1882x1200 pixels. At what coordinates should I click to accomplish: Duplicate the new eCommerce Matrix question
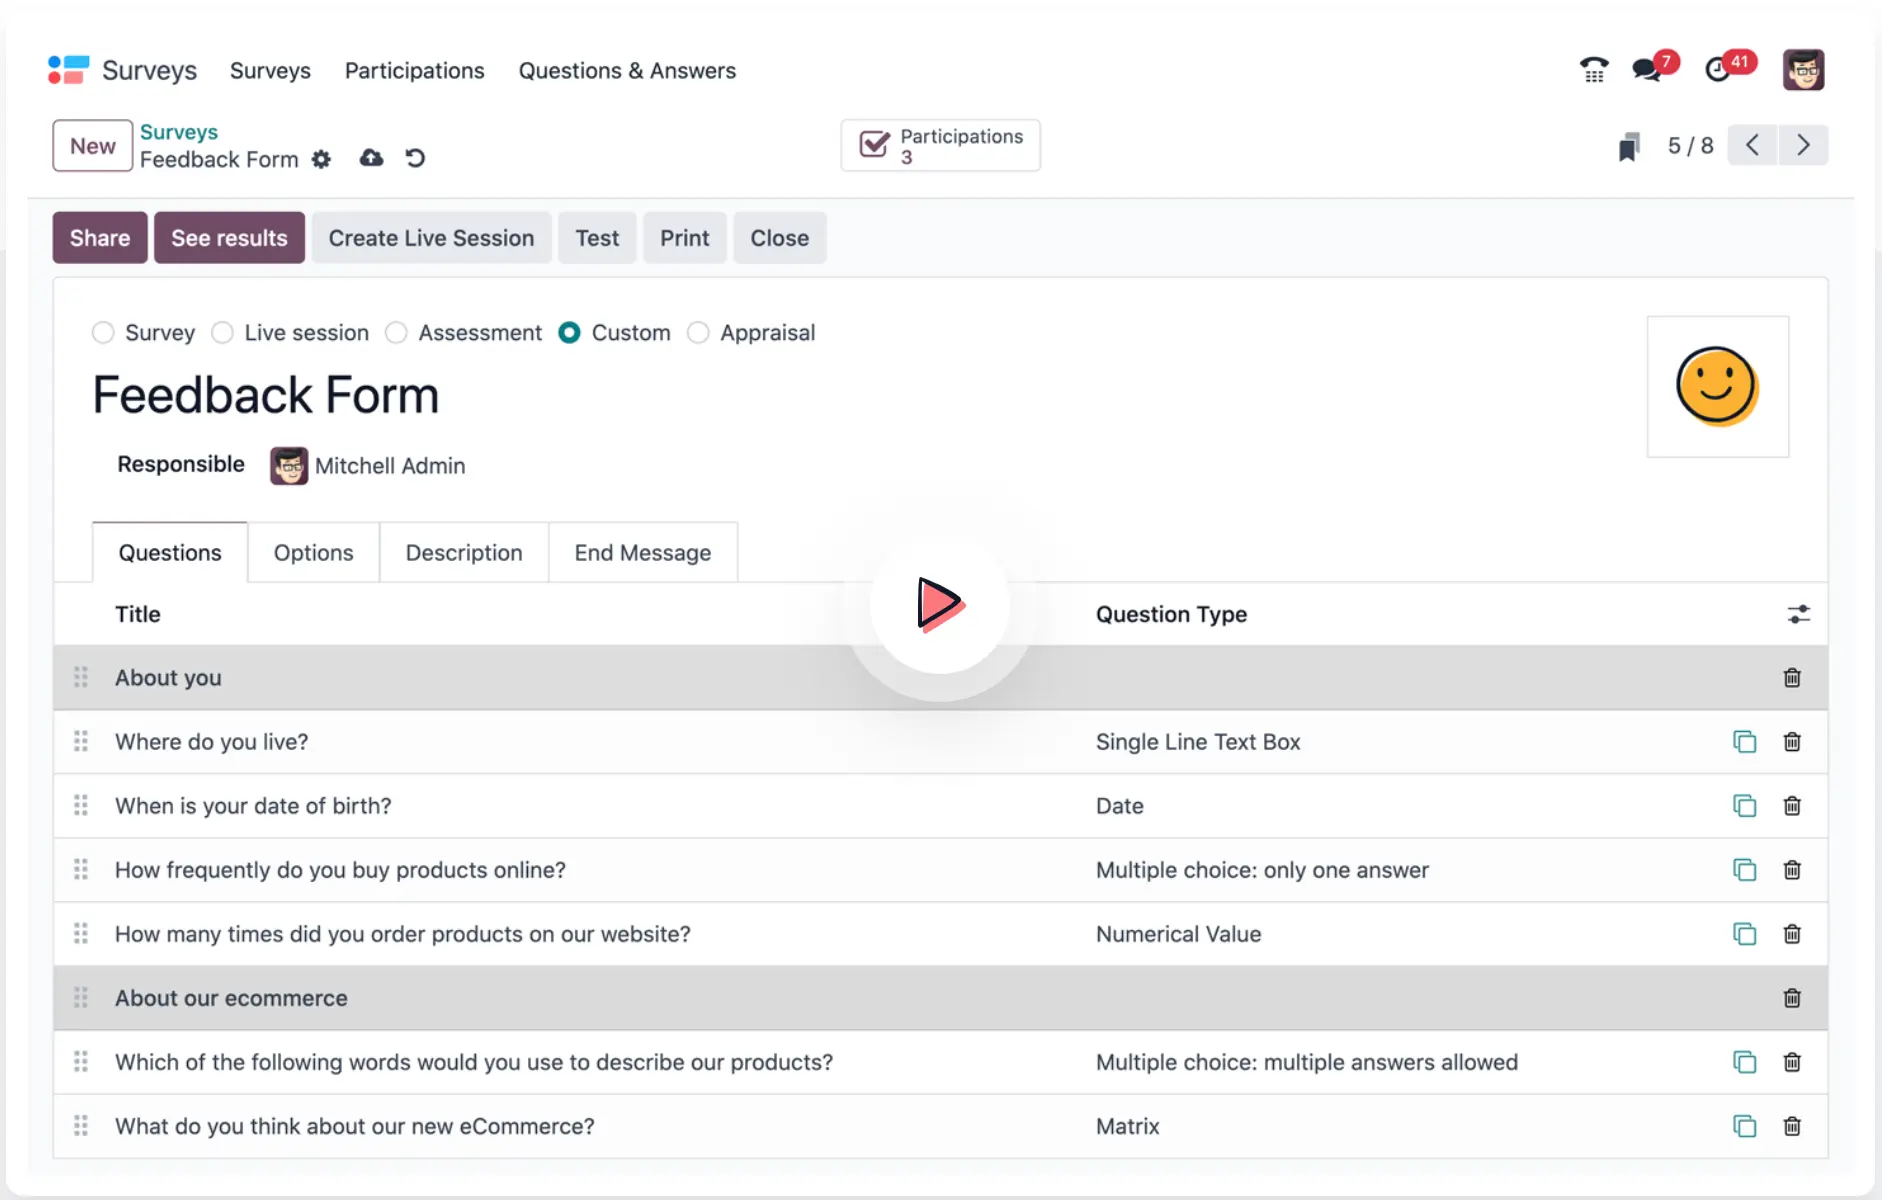pyautogui.click(x=1744, y=1126)
